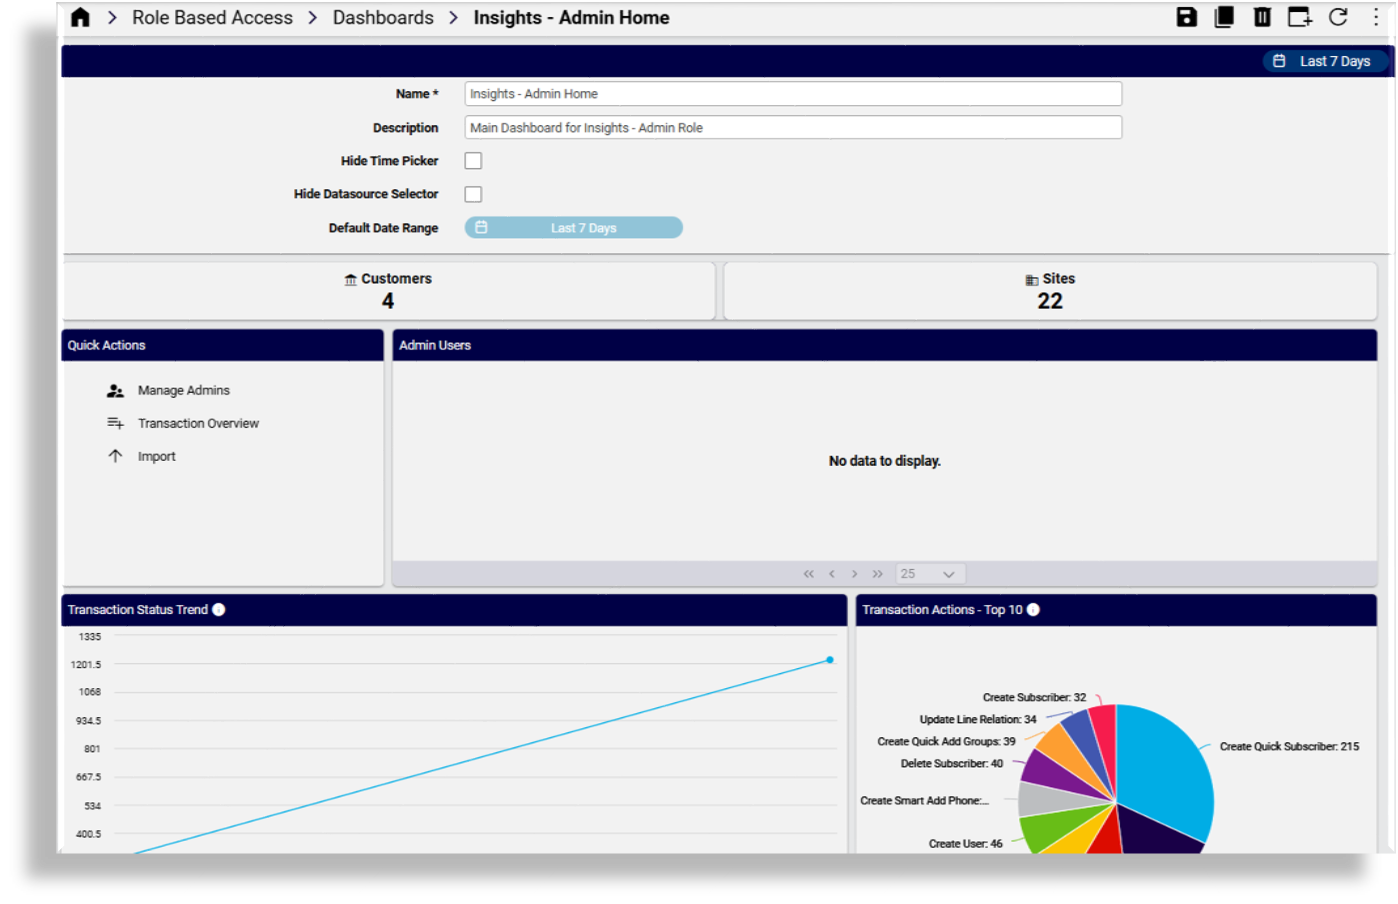
Task: Save the dashboard using the save icon
Action: click(x=1188, y=17)
